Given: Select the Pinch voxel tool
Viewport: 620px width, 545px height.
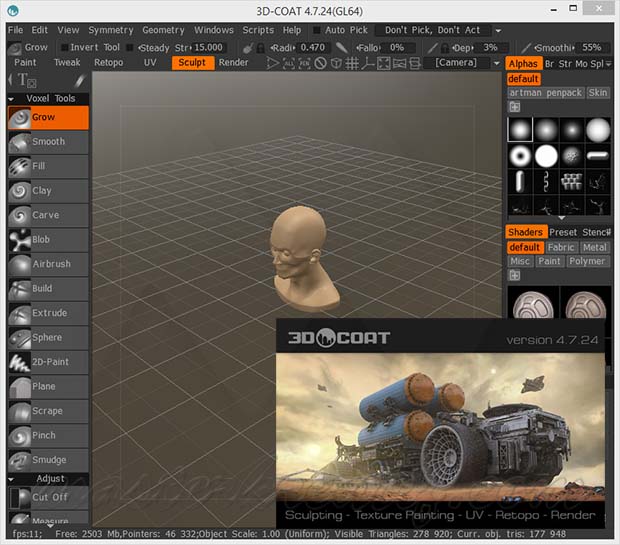Looking at the screenshot, I should tap(48, 436).
